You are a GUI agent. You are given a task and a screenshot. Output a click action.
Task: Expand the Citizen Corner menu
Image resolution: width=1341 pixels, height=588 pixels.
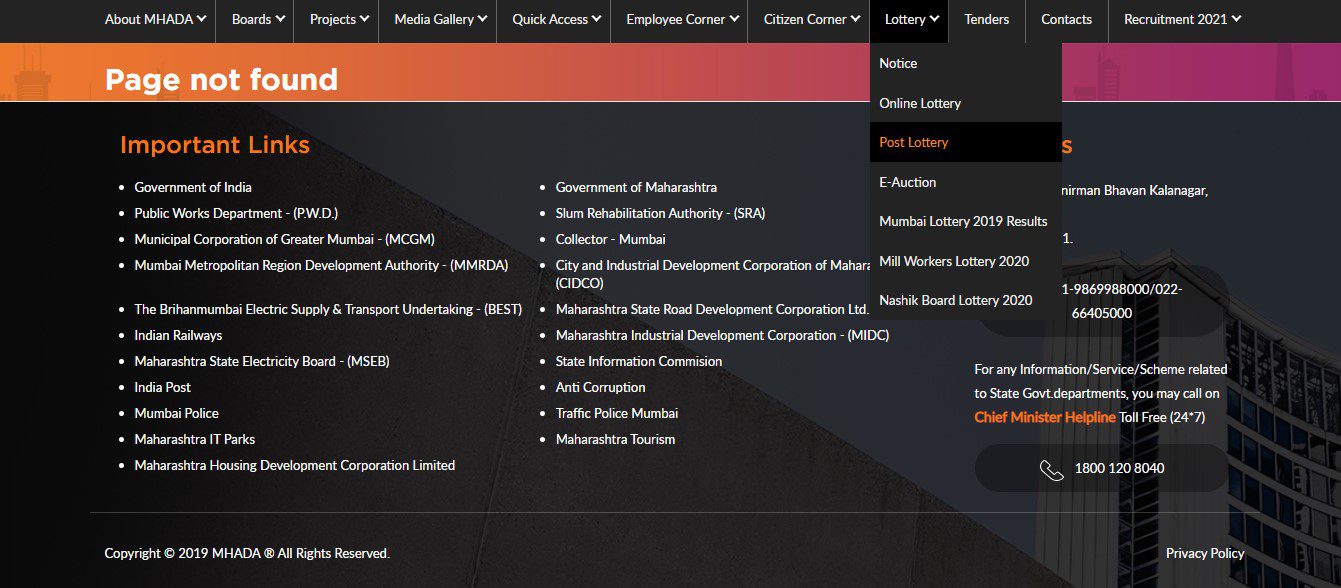(811, 19)
